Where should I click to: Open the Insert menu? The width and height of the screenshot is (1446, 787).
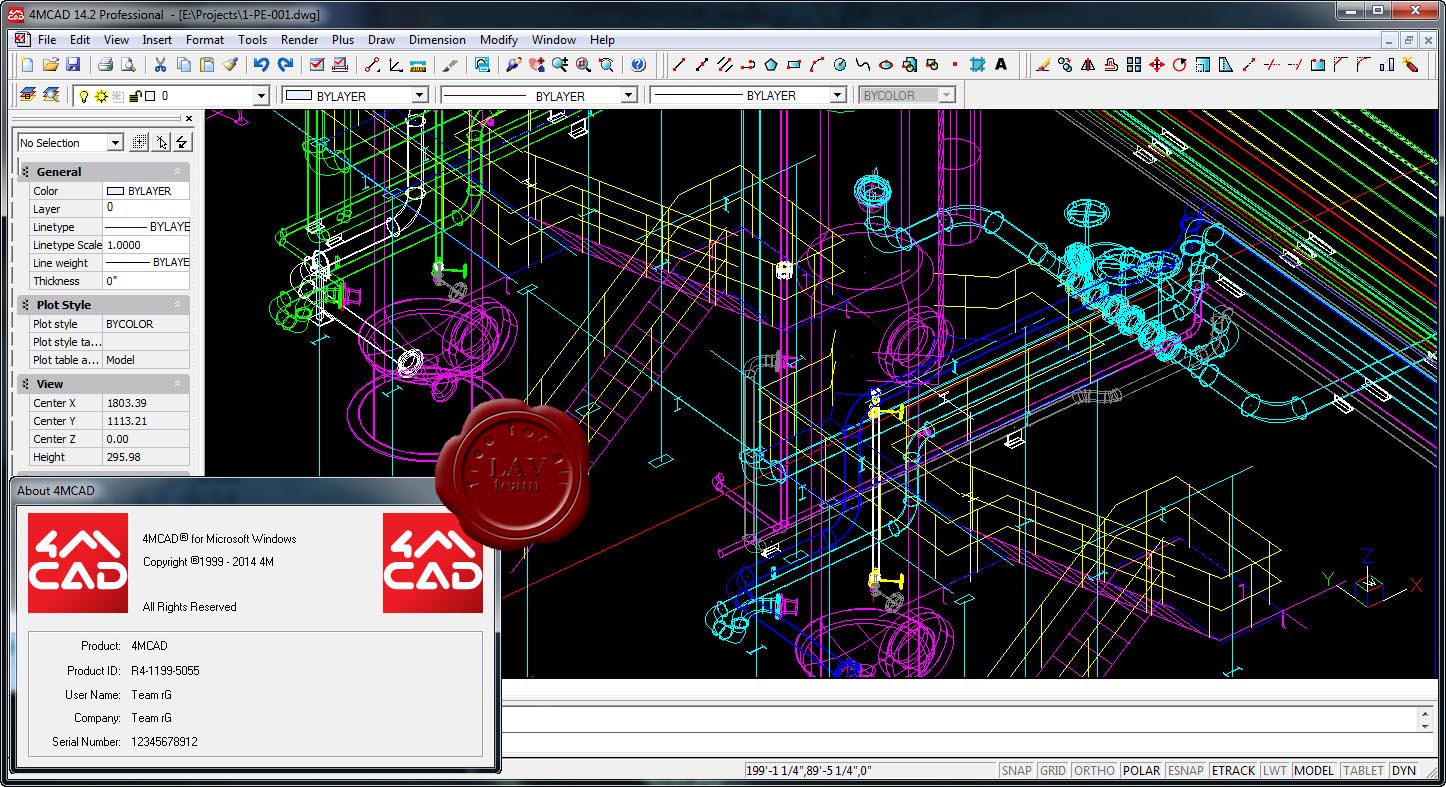(157, 40)
